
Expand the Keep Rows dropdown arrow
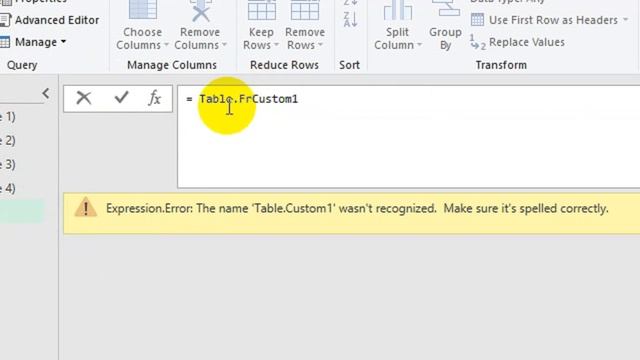click(x=276, y=45)
